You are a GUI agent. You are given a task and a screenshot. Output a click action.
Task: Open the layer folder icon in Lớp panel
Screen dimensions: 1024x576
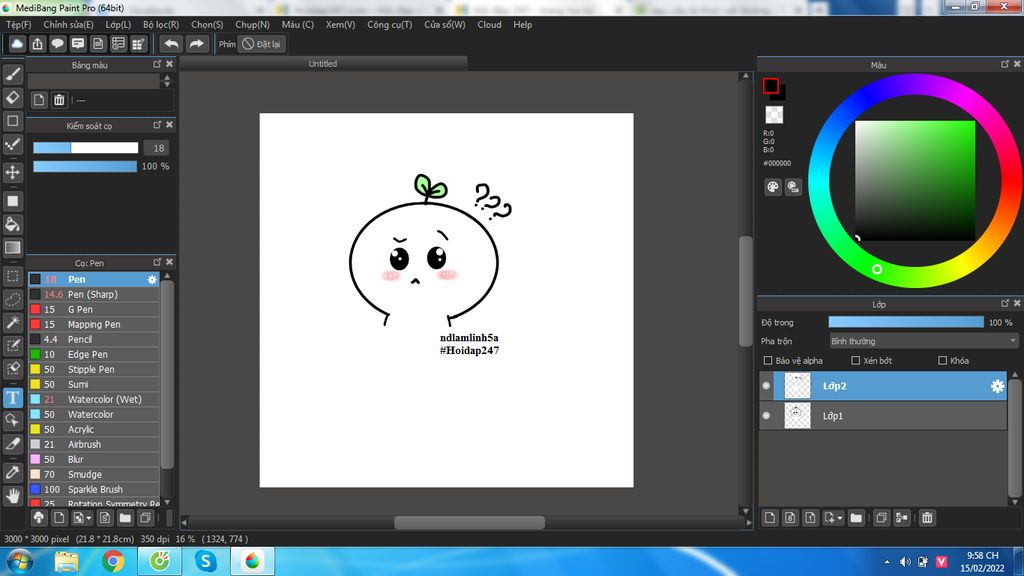[x=856, y=518]
